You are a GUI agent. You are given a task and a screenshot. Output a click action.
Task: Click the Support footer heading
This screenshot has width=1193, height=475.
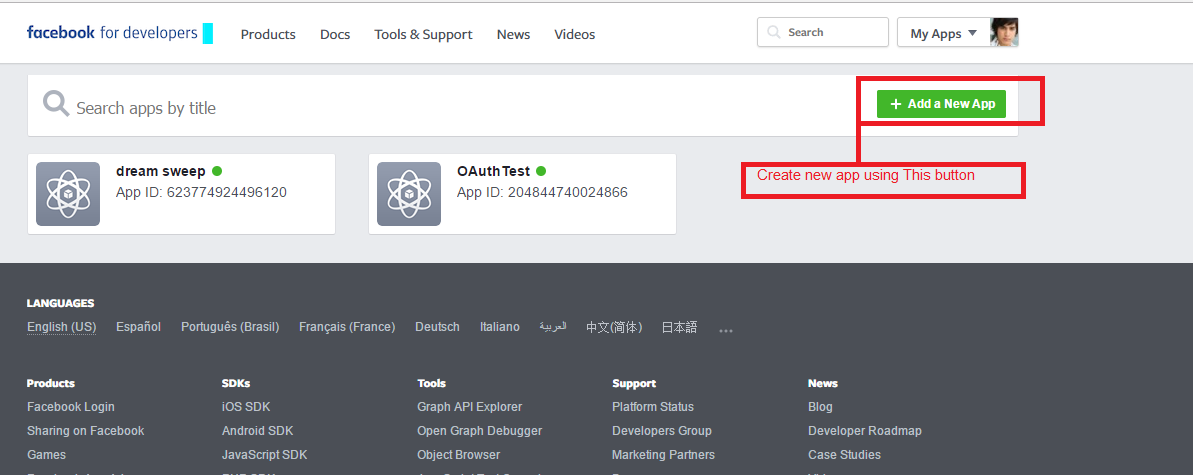tap(634, 383)
